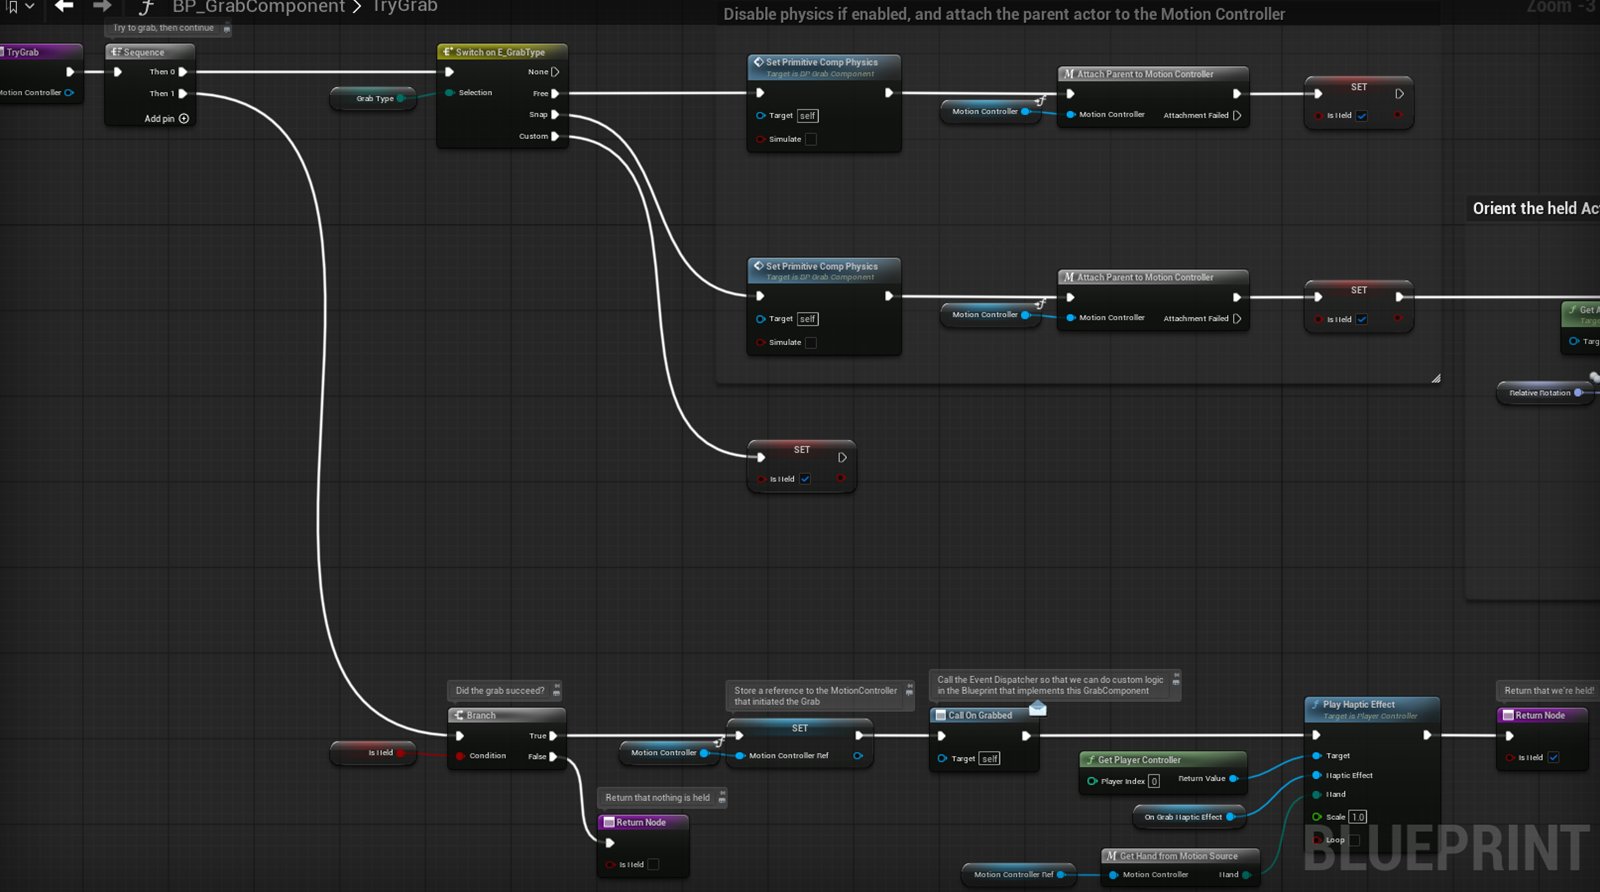This screenshot has width=1600, height=892.
Task: Click the Return Value pin on Get Player Controller
Action: click(1233, 779)
